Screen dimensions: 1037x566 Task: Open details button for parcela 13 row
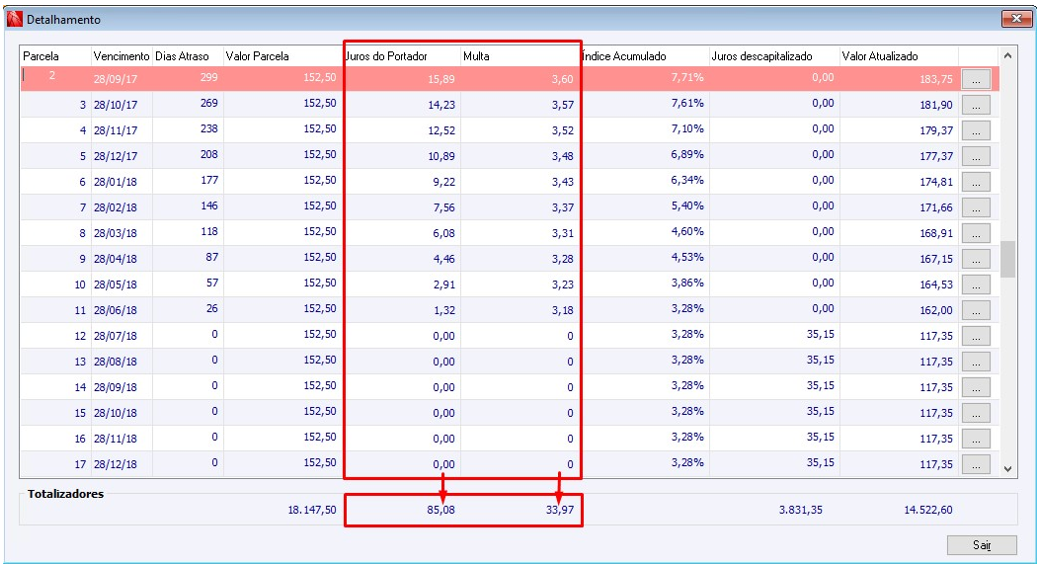coord(976,362)
